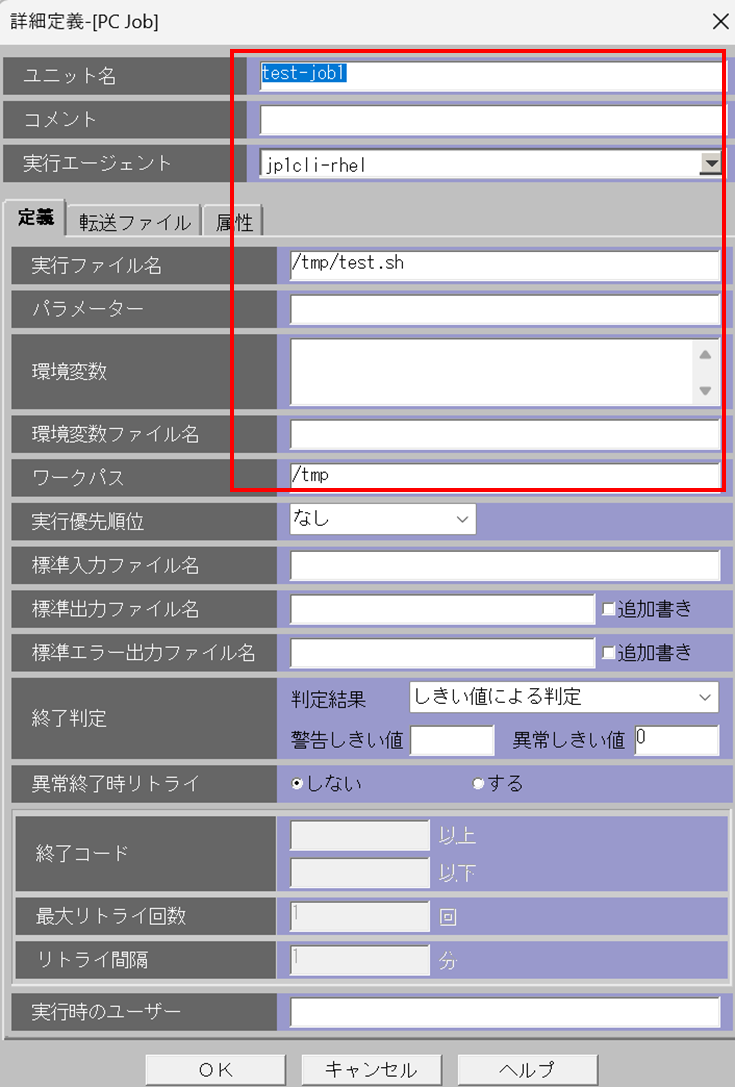Switch to the 属性 tab
This screenshot has width=735, height=1087.
coord(233,222)
